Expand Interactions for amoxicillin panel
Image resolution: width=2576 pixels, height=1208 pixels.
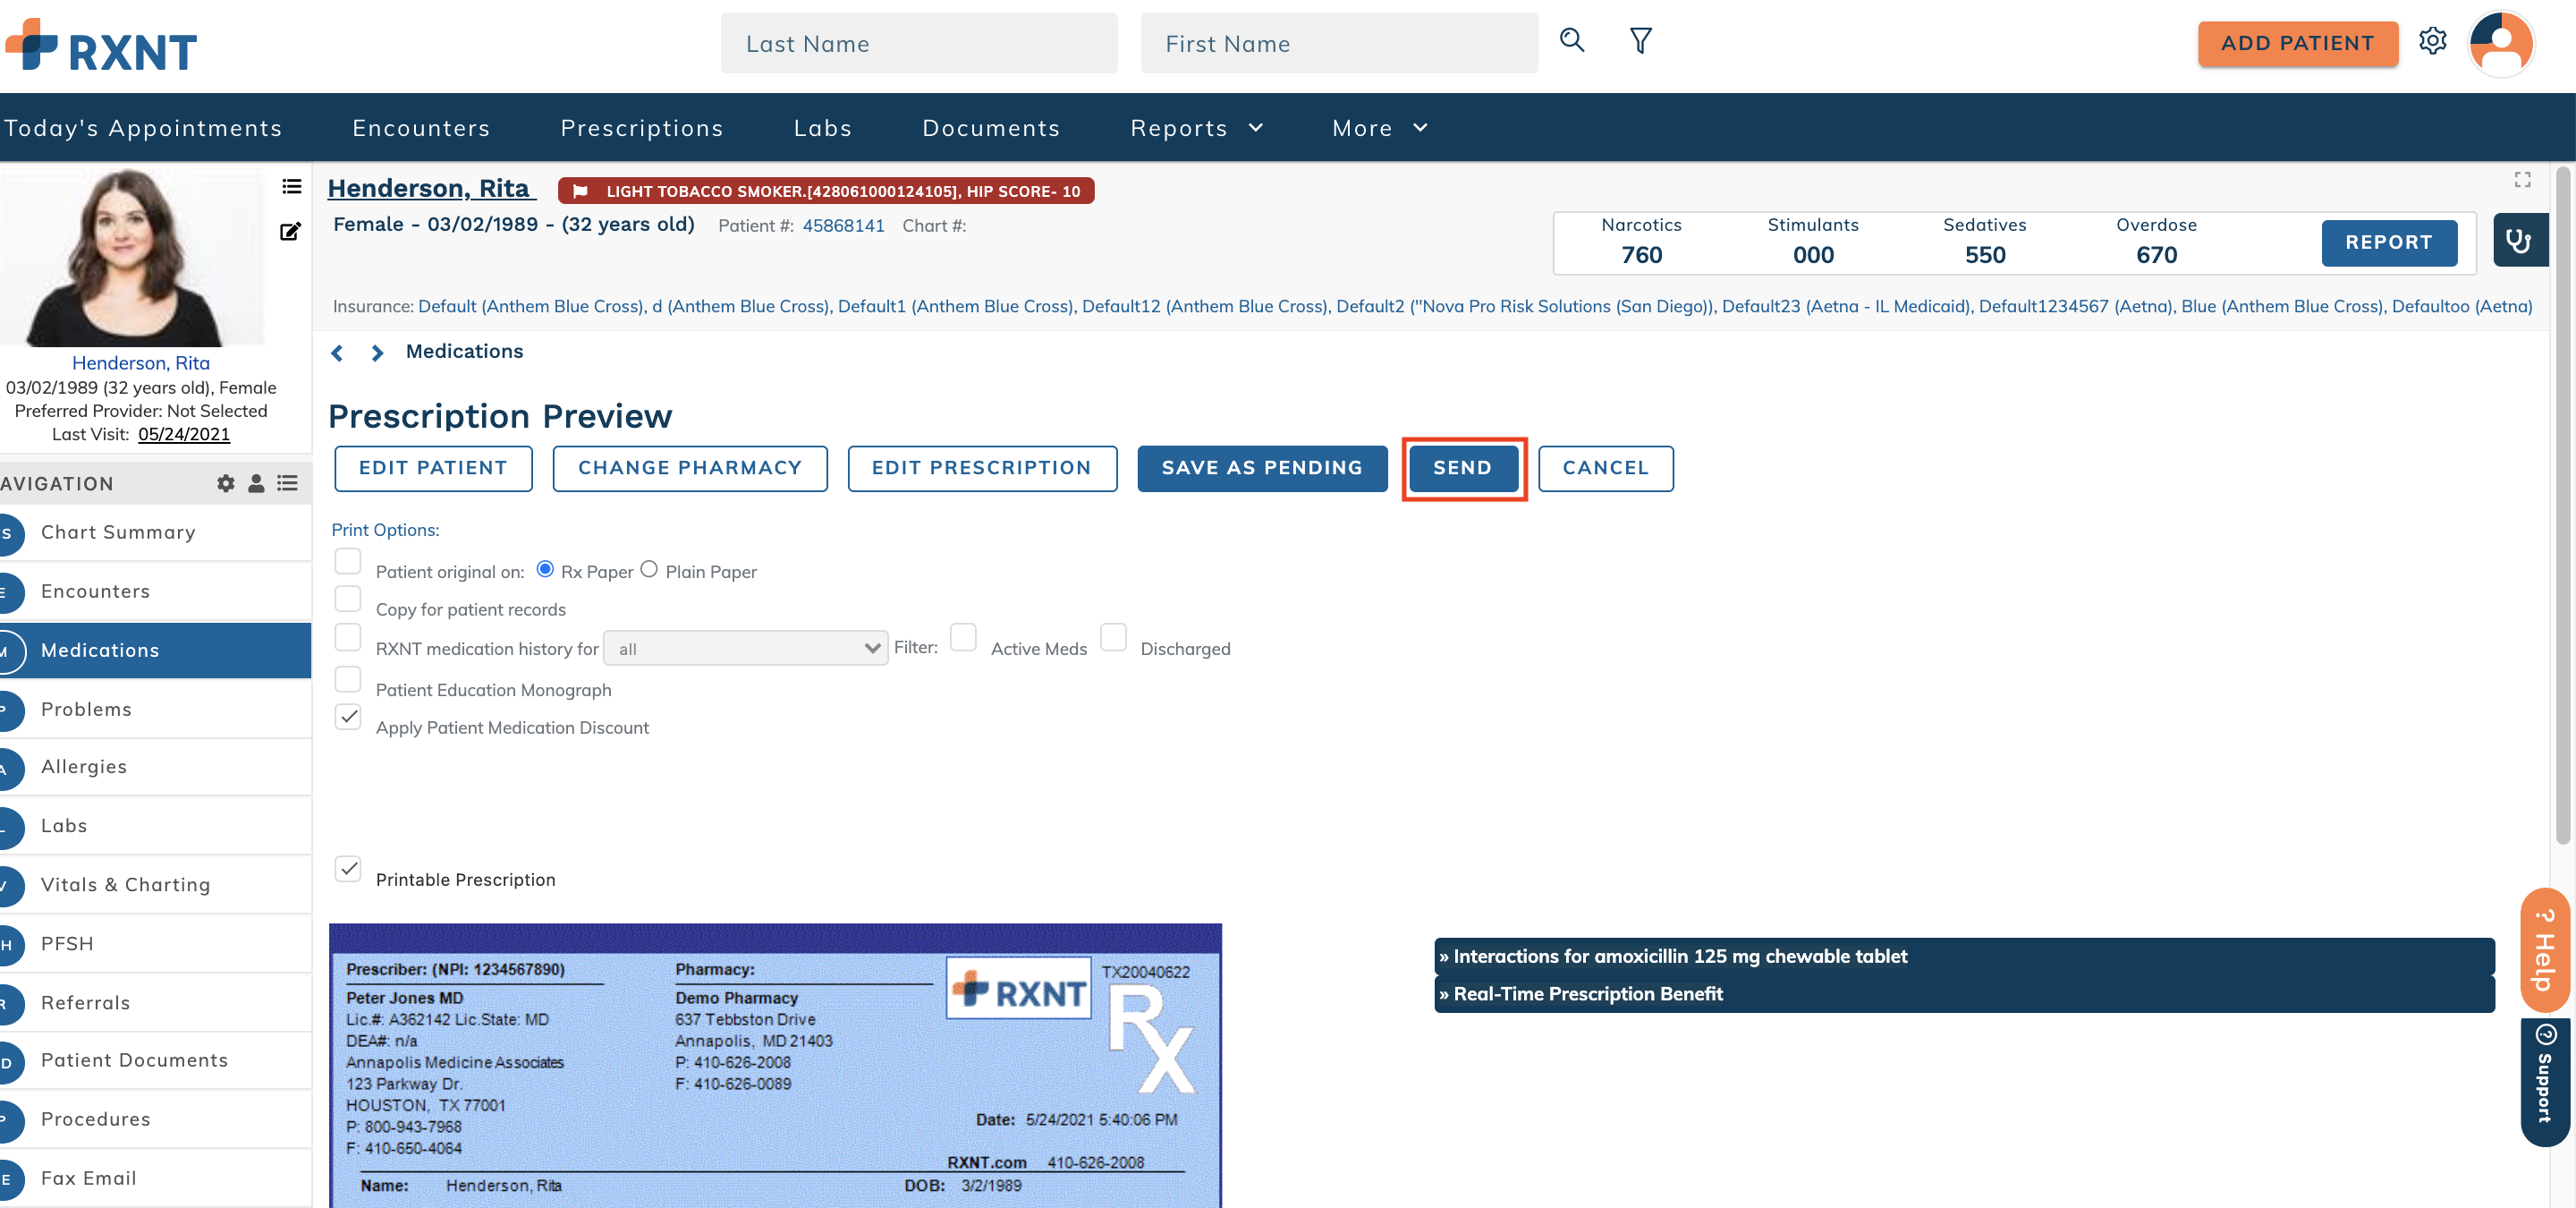pyautogui.click(x=1964, y=956)
